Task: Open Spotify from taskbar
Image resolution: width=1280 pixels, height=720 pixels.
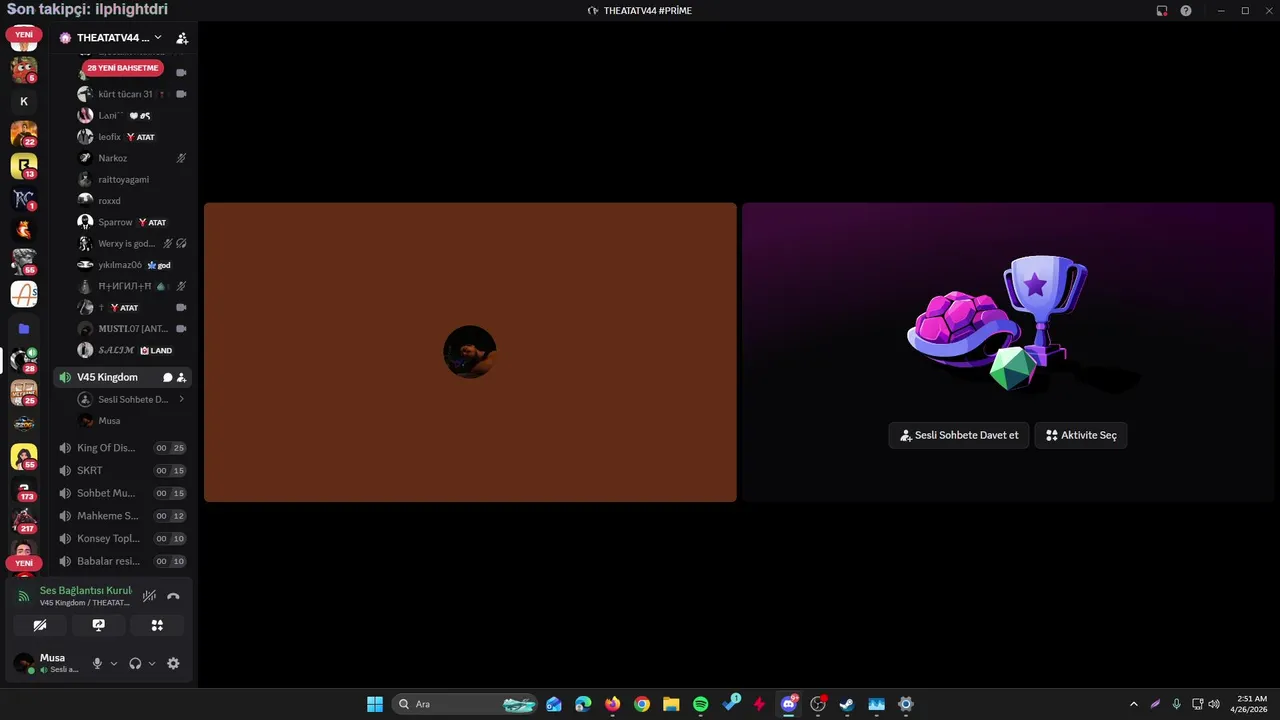Action: 700,704
